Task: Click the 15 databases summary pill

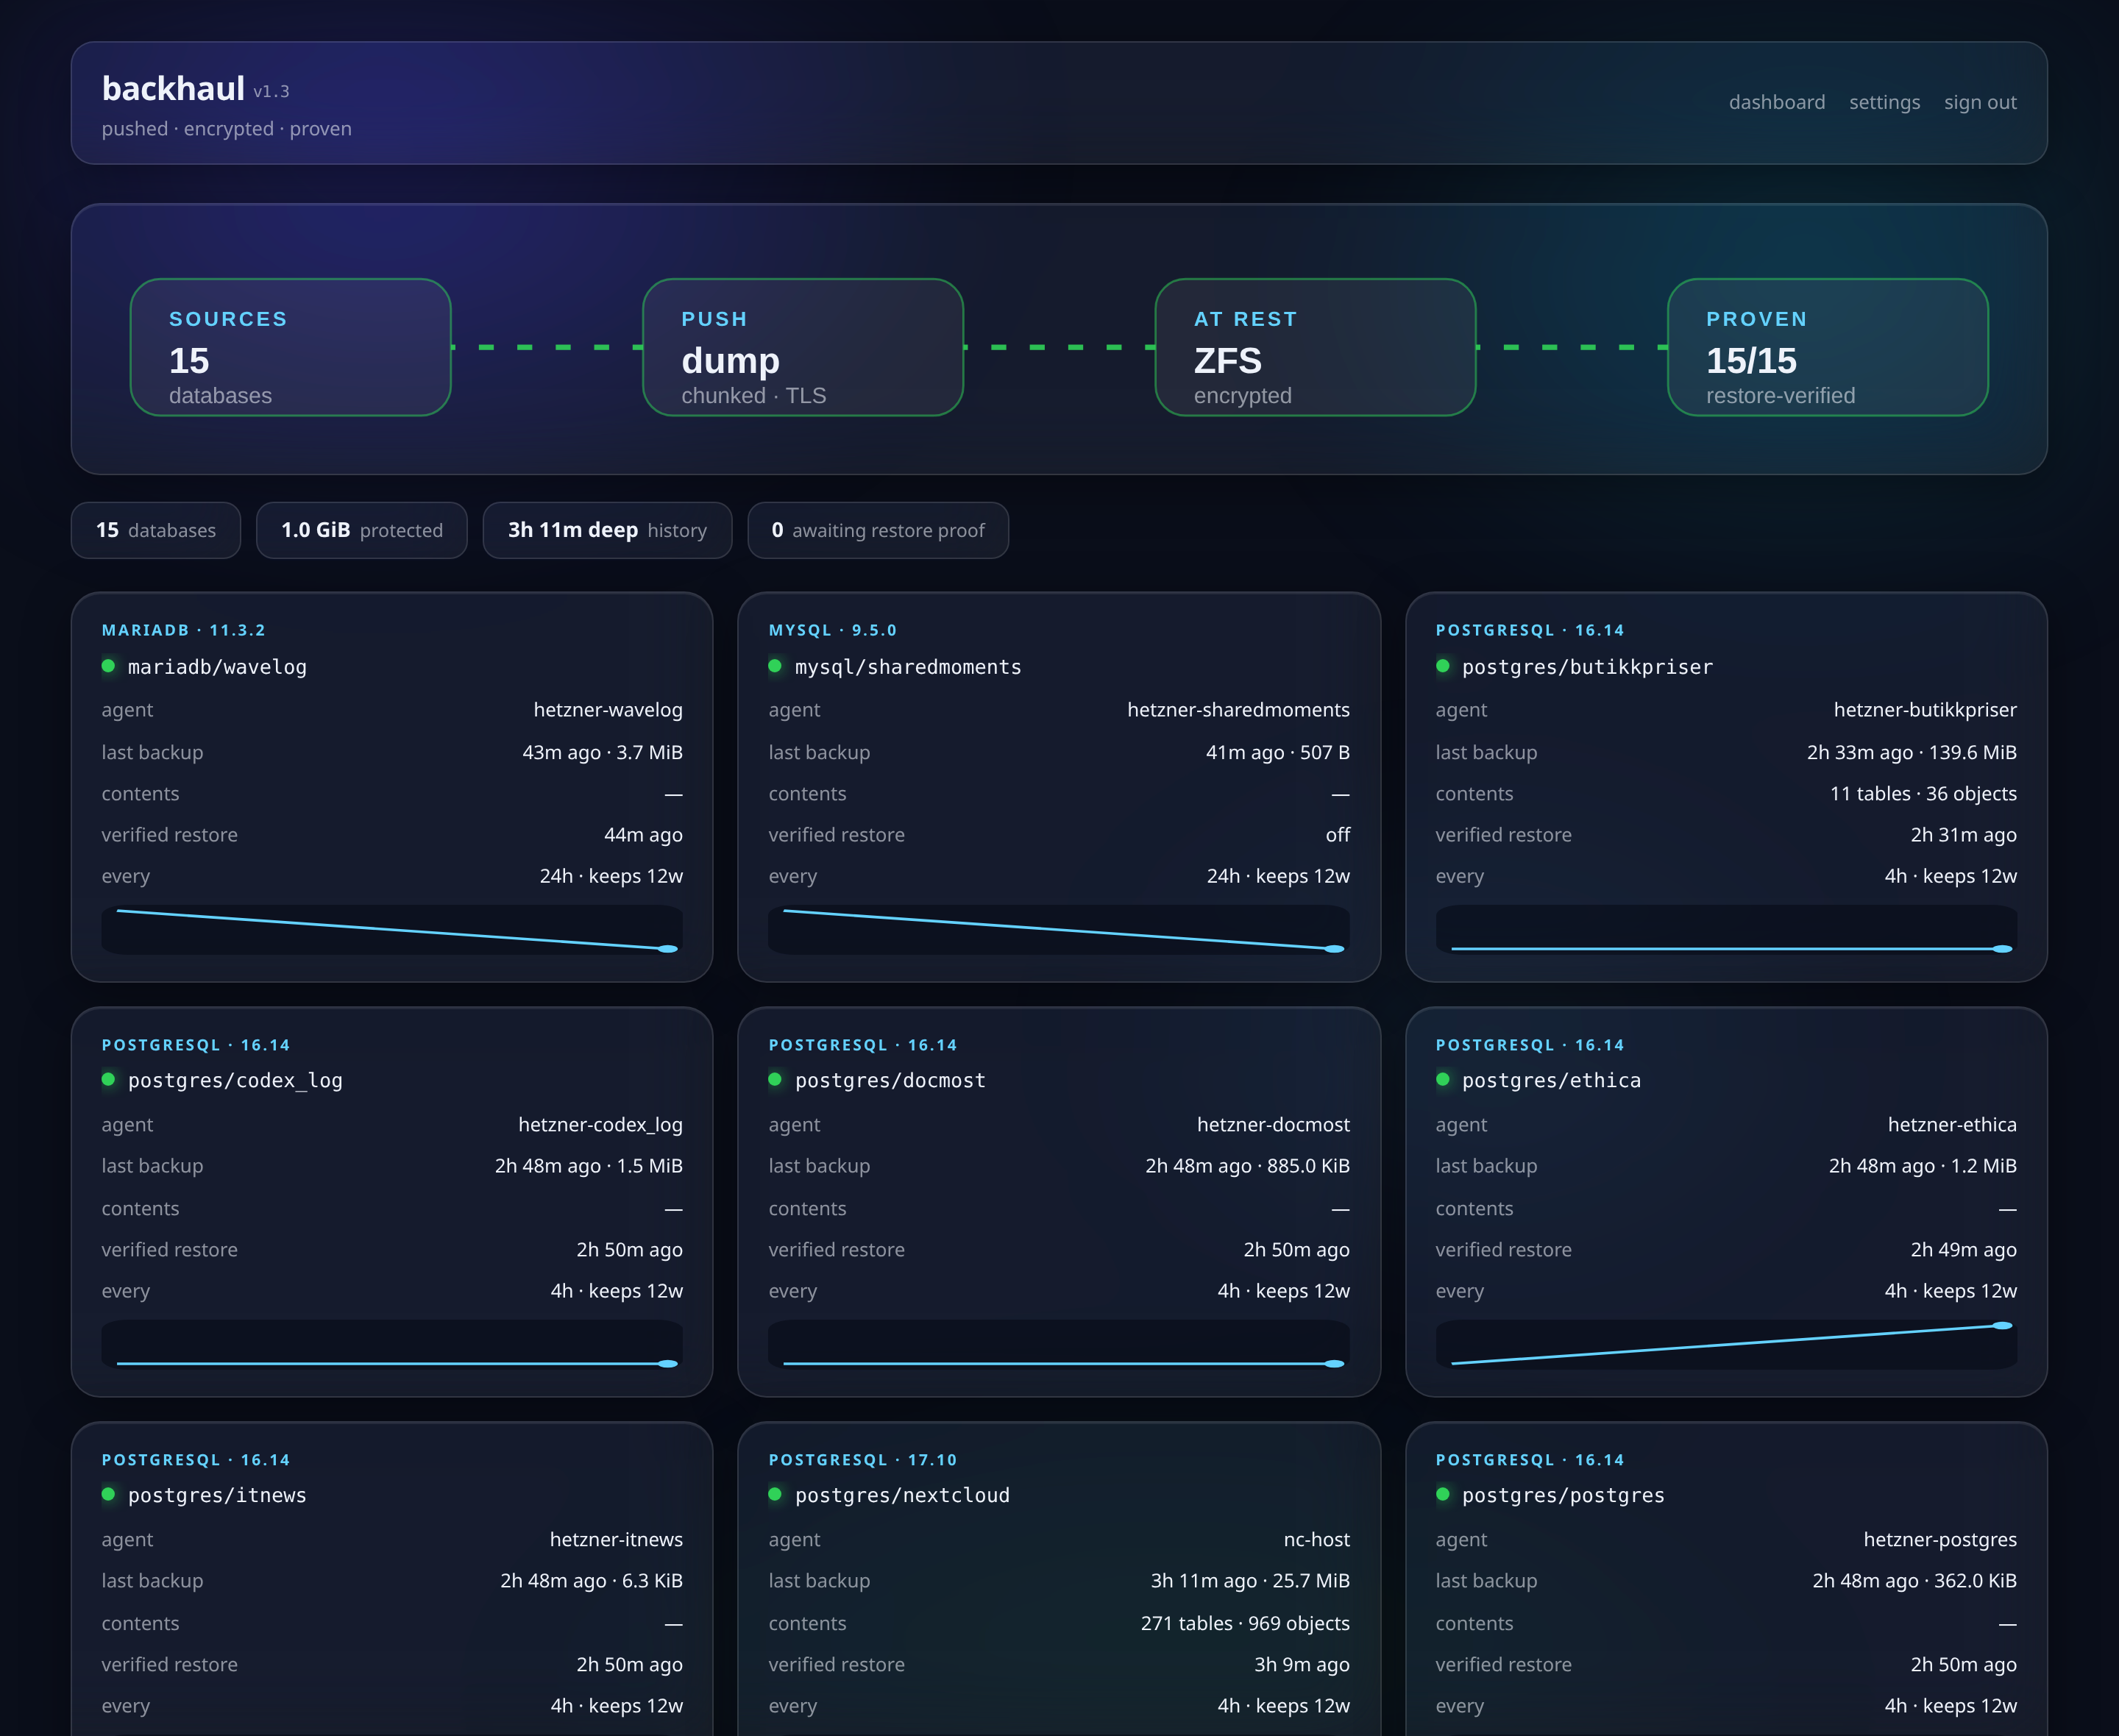Action: [x=156, y=530]
